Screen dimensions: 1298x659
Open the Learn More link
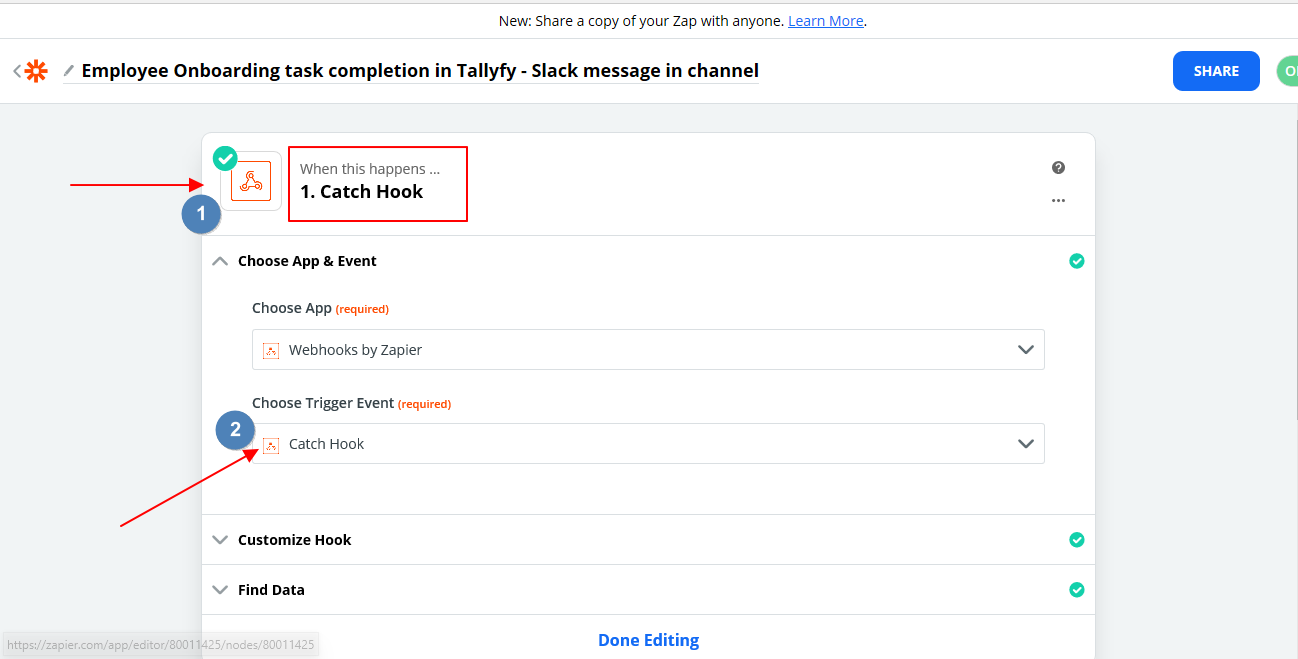click(826, 21)
